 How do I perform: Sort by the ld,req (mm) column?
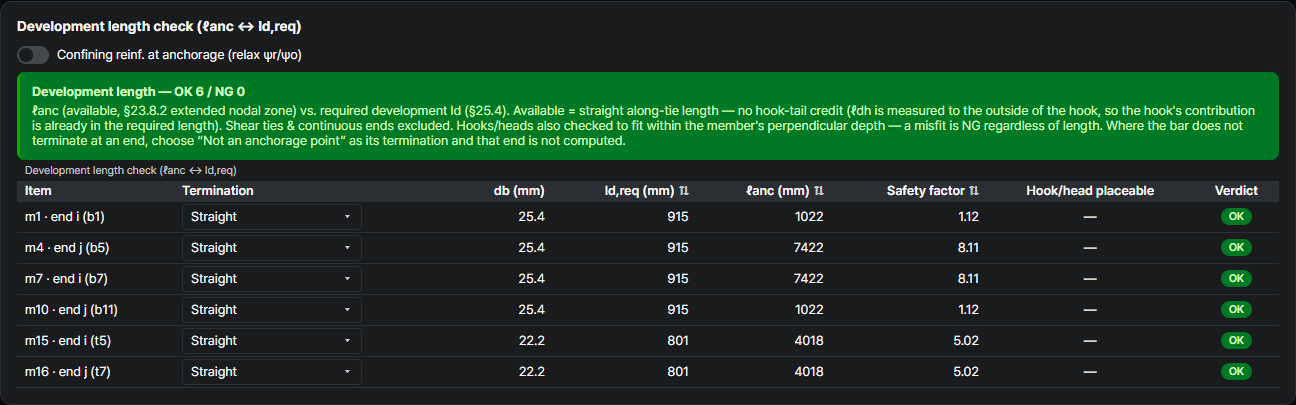tap(647, 190)
